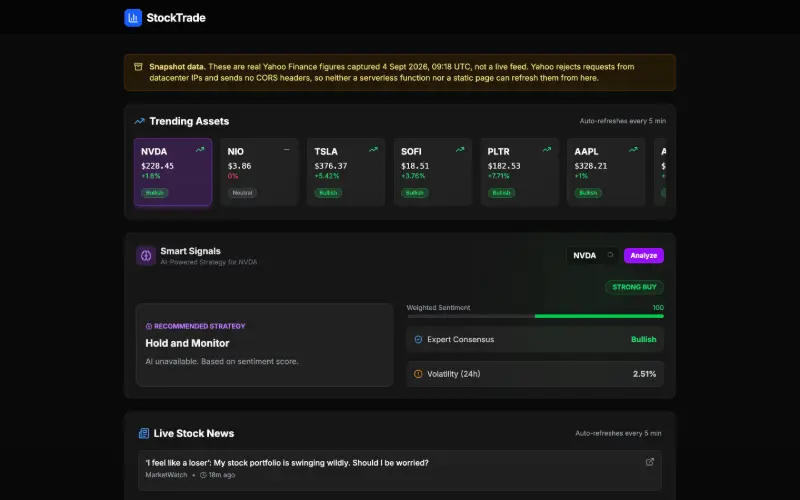Click the up-trend arrow on PLTR card
Viewport: 800px width, 500px height.
547,150
